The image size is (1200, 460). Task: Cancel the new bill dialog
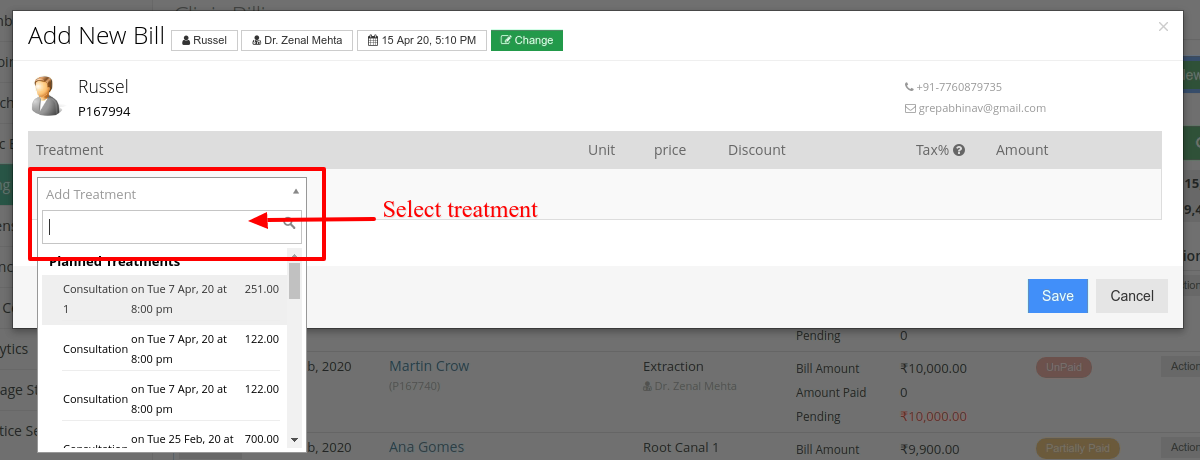[x=1132, y=296]
